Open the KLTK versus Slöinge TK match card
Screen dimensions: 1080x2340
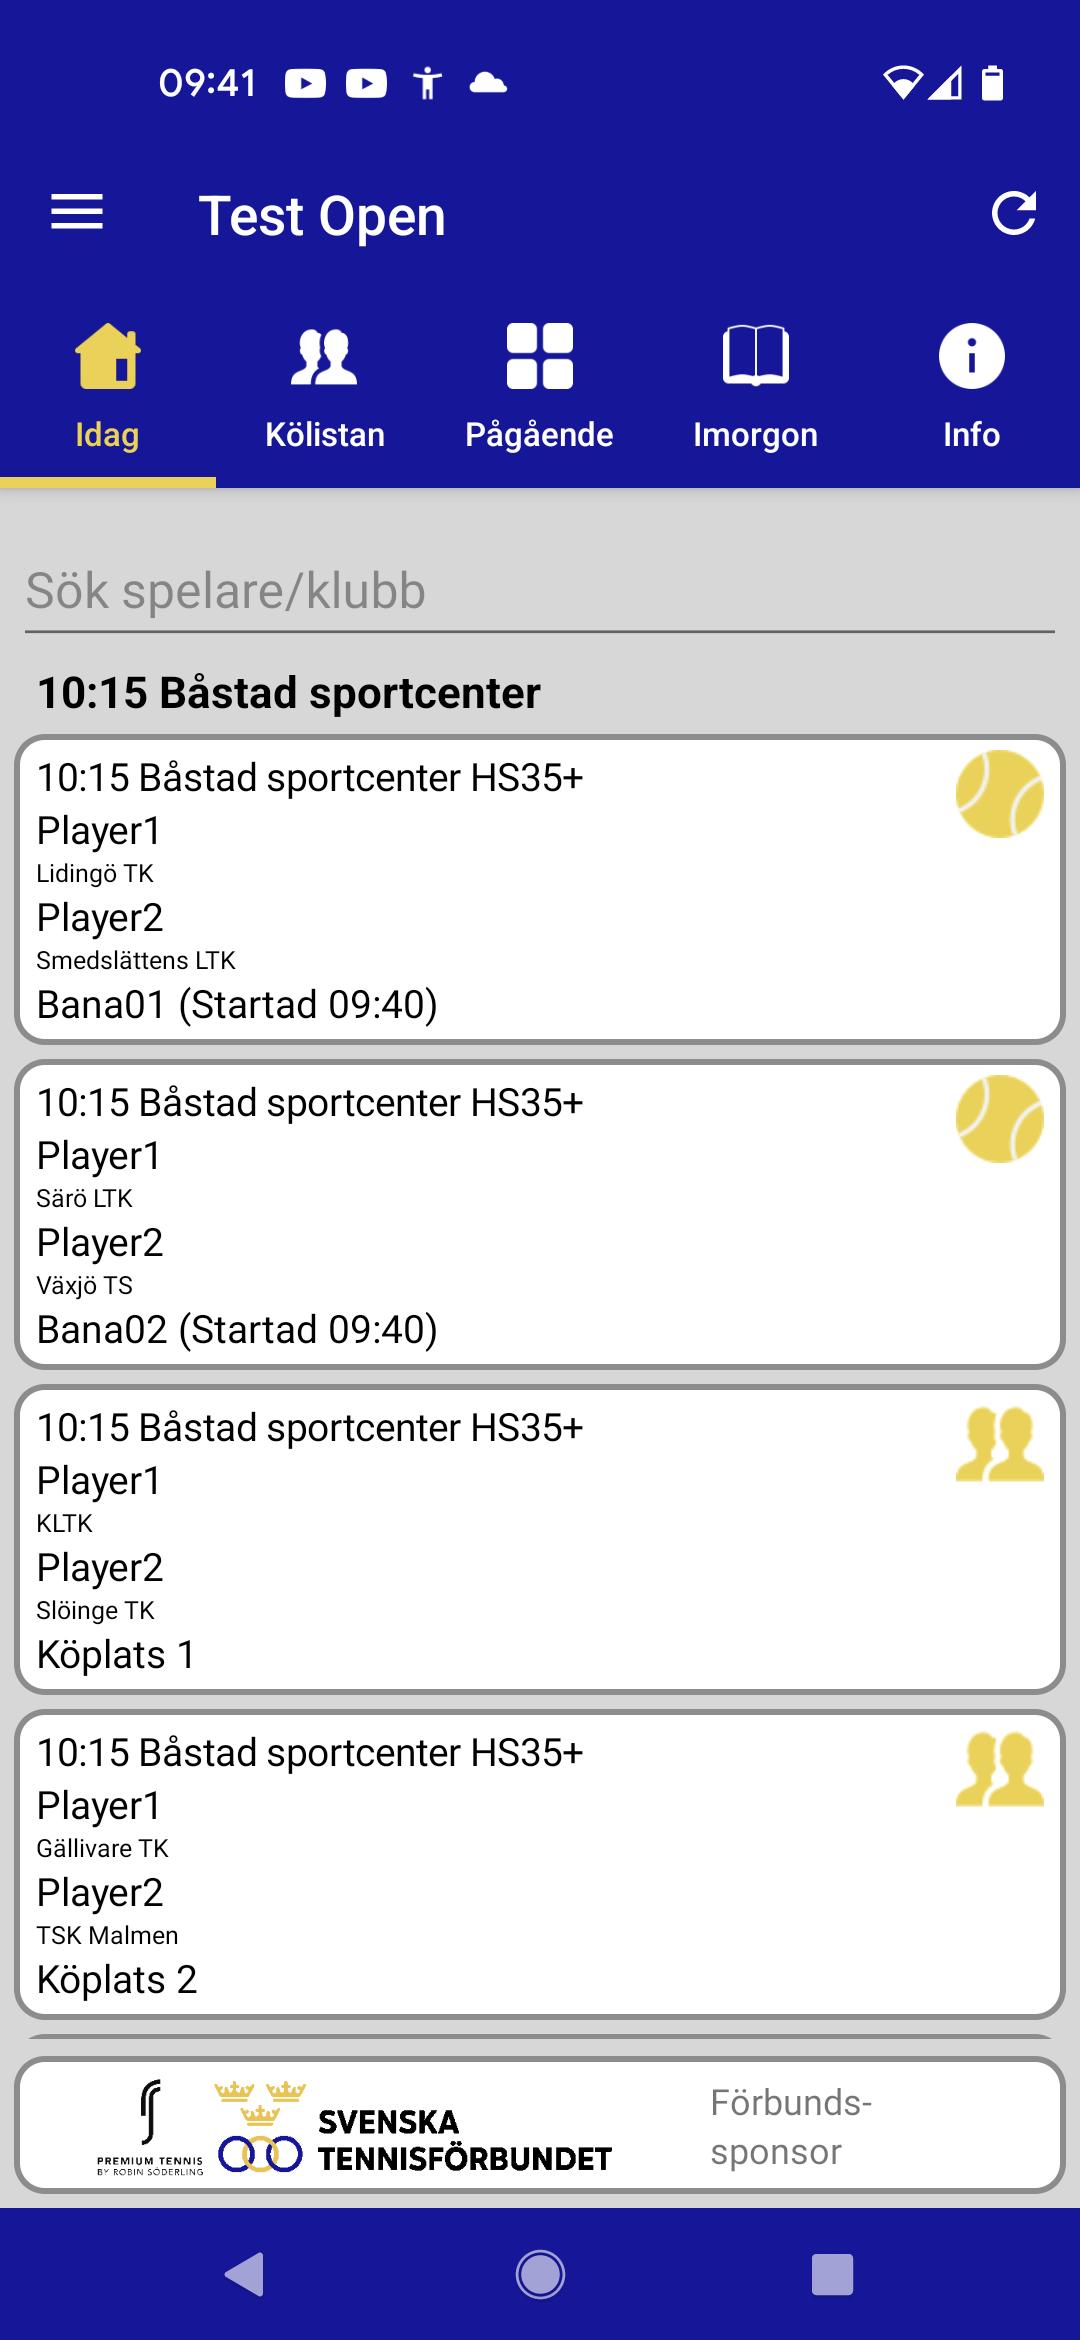coord(540,1540)
